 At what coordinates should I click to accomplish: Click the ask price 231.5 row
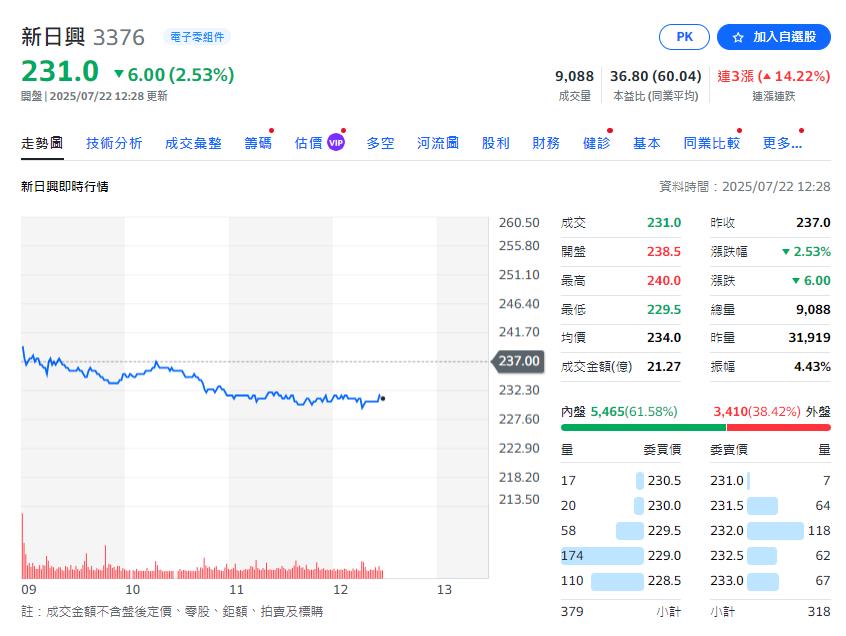tap(770, 505)
